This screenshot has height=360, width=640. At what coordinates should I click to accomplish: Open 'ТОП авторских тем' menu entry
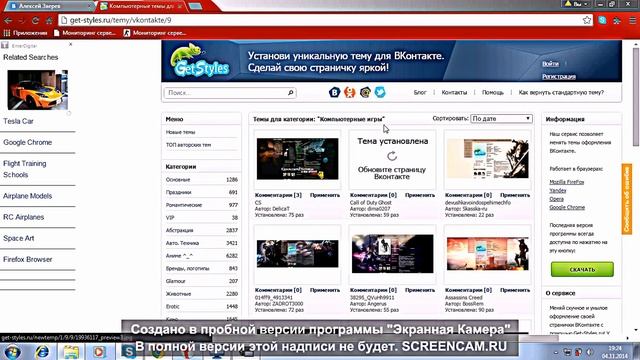click(x=188, y=145)
